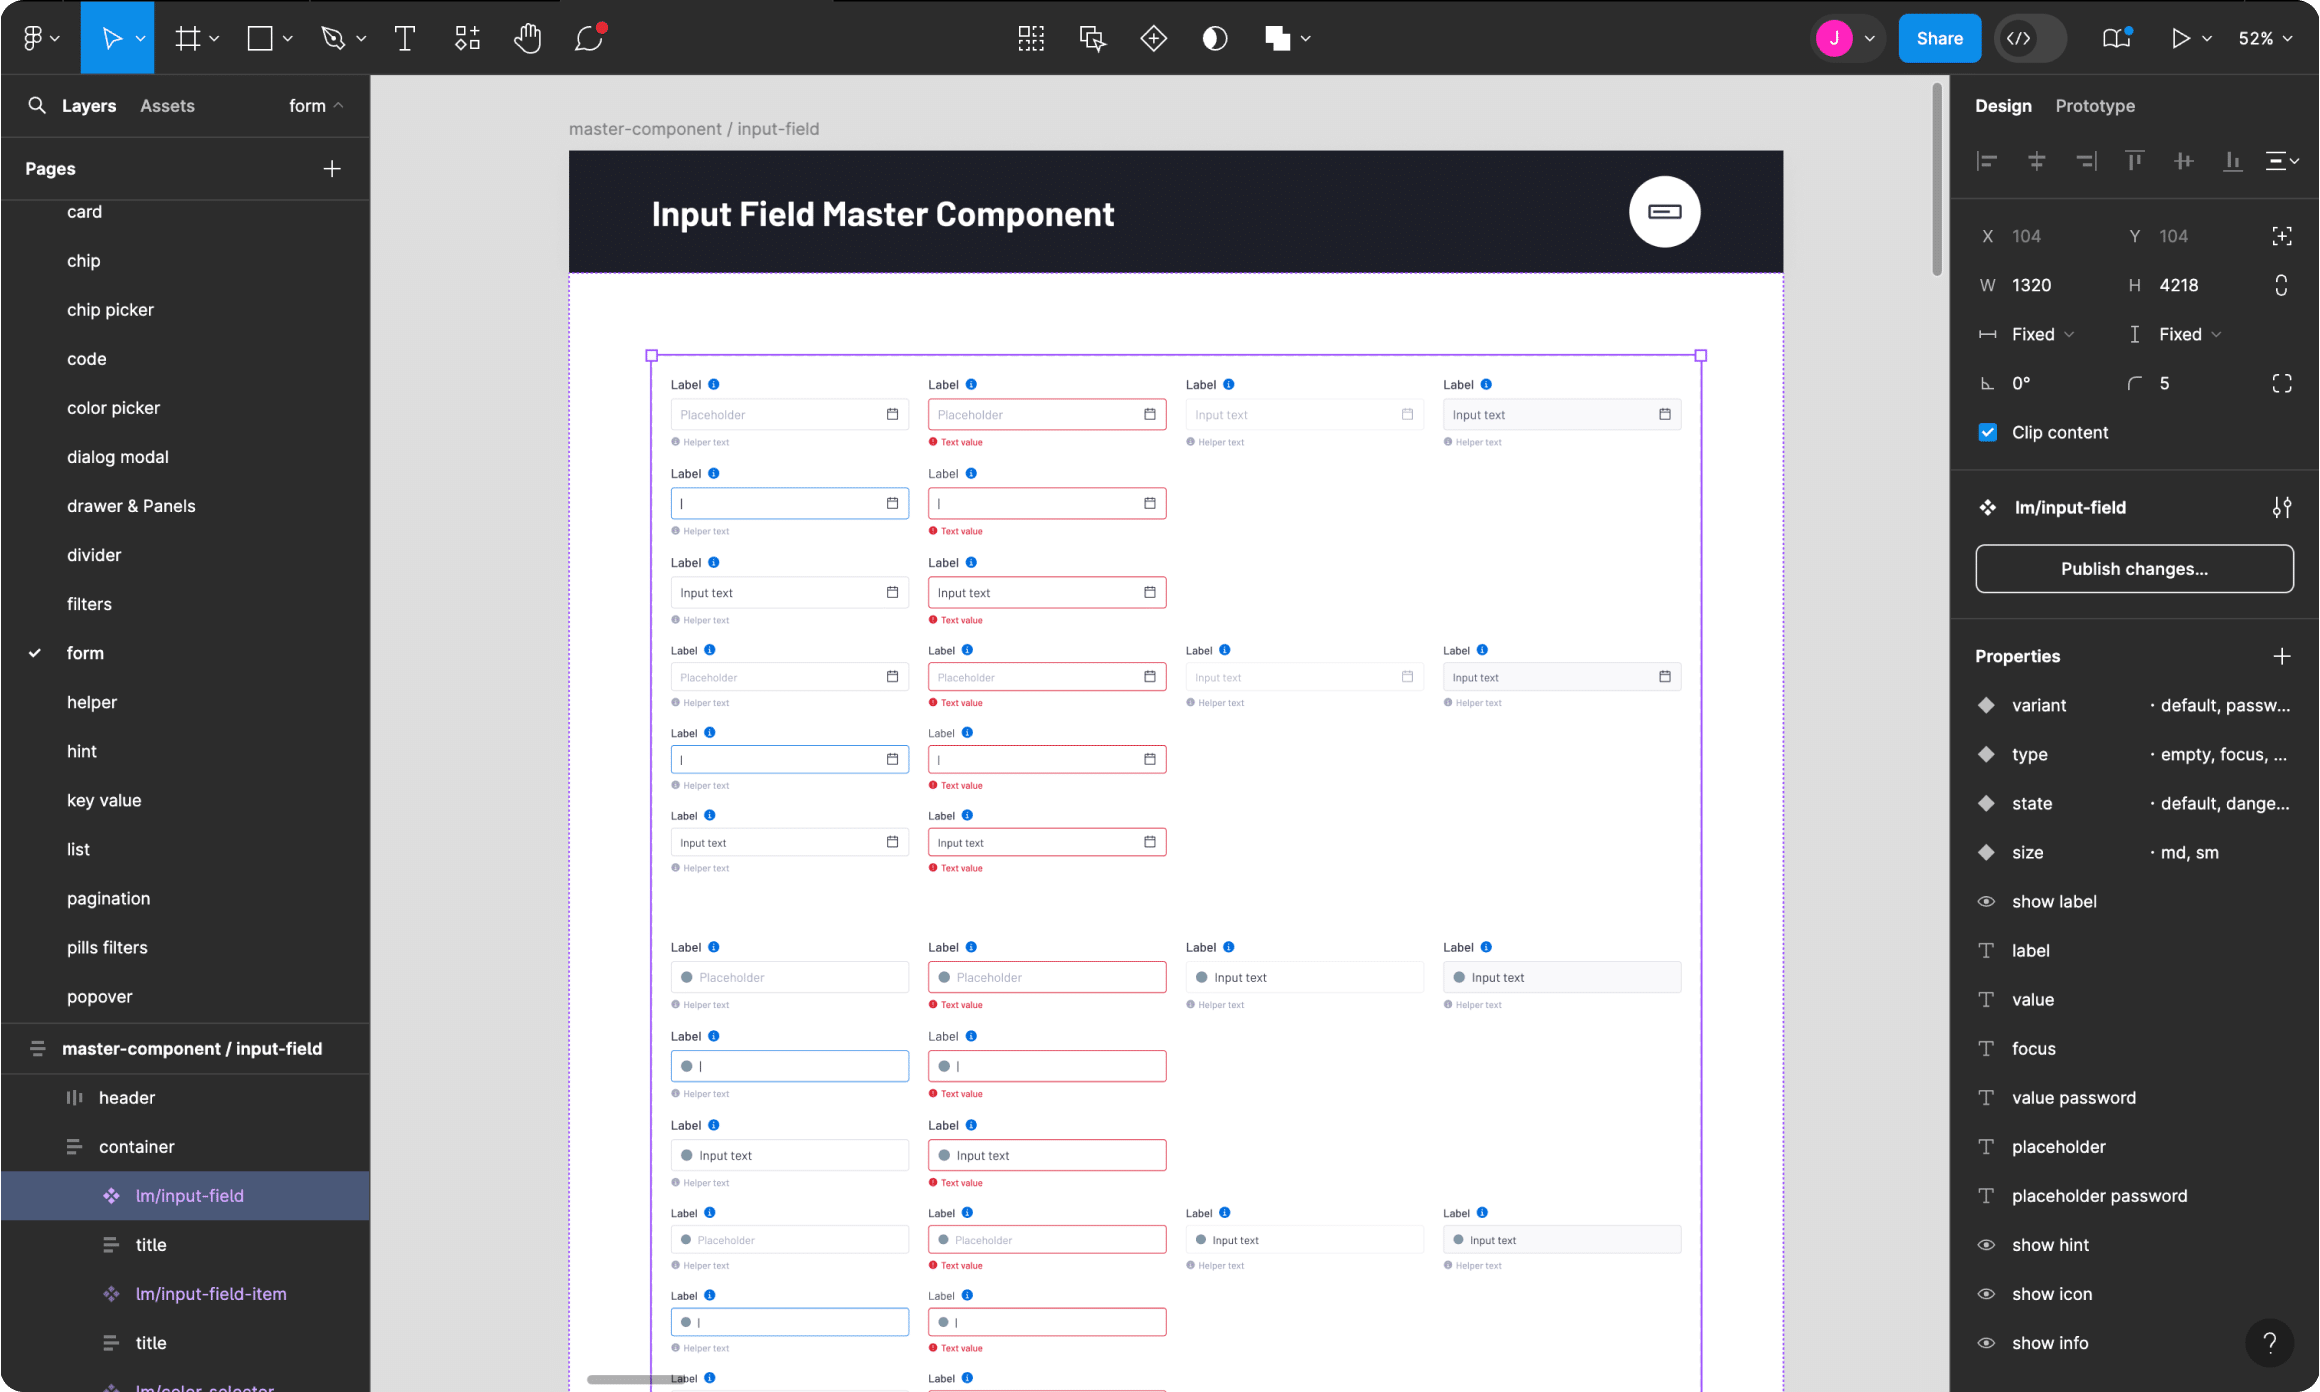2320x1392 pixels.
Task: Switch to the Design tab
Action: pyautogui.click(x=2003, y=105)
